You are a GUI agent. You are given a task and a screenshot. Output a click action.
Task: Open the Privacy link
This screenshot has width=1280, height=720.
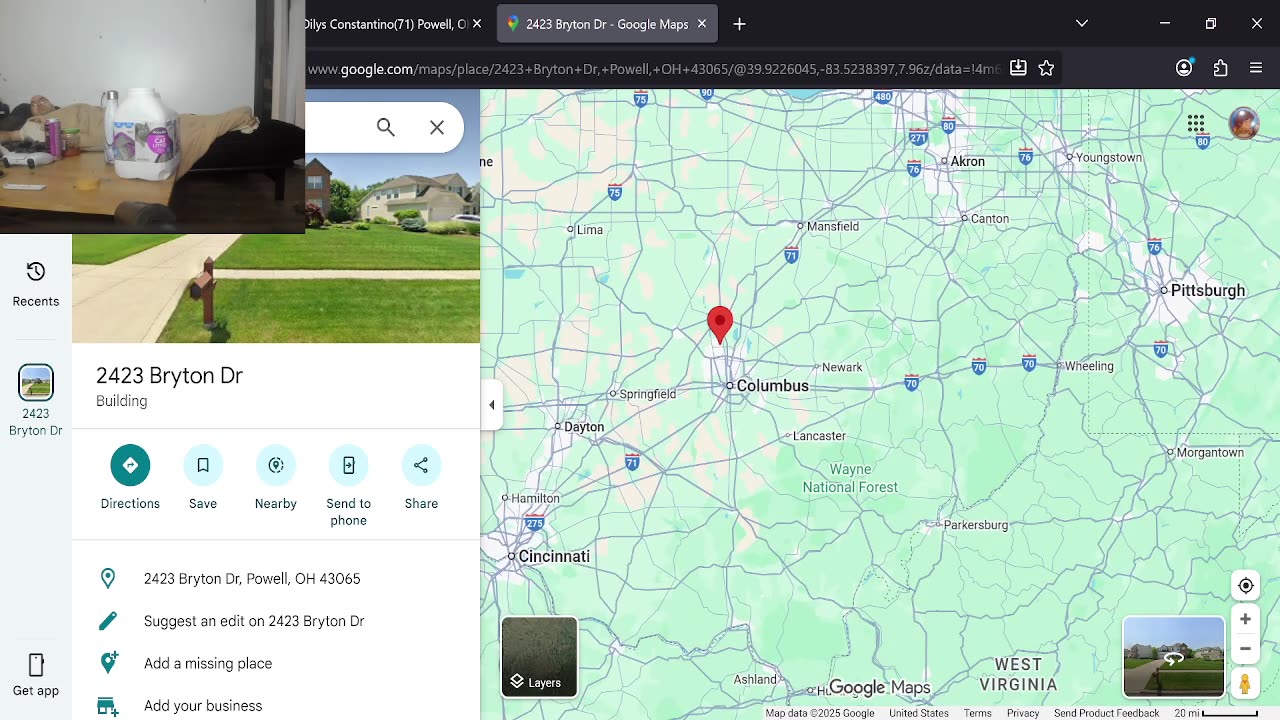1022,713
